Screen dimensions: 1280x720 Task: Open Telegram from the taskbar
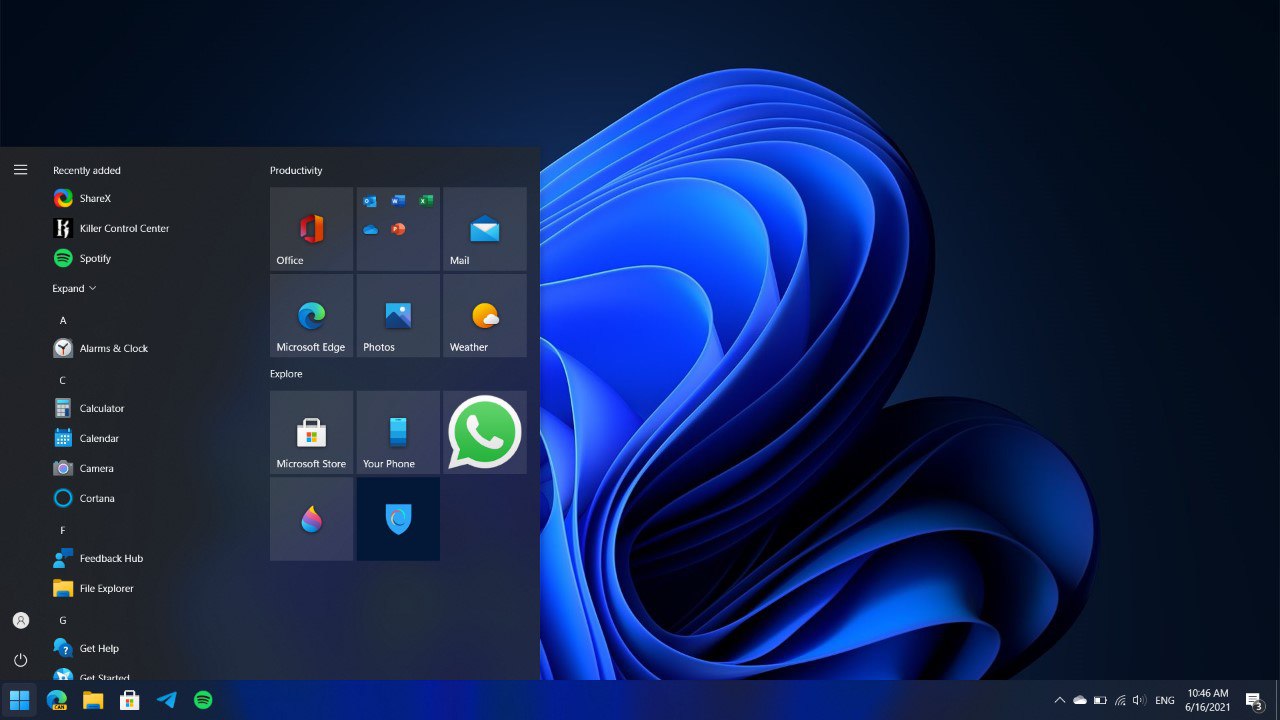pos(166,700)
